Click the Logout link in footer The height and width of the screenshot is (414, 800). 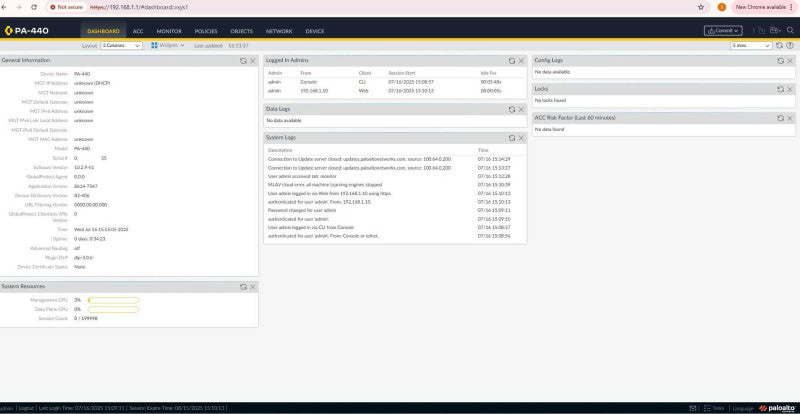[x=26, y=408]
